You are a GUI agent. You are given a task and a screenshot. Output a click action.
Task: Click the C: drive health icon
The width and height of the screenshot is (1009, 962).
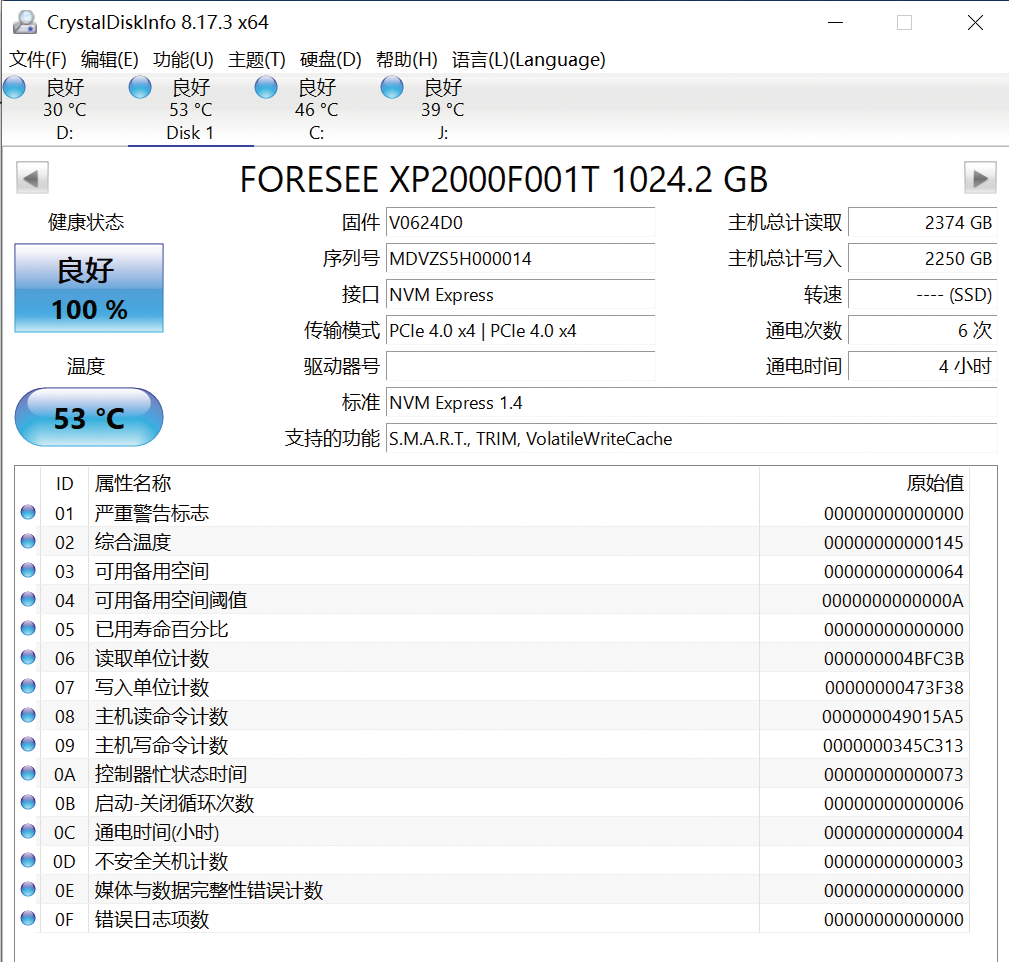pos(266,88)
